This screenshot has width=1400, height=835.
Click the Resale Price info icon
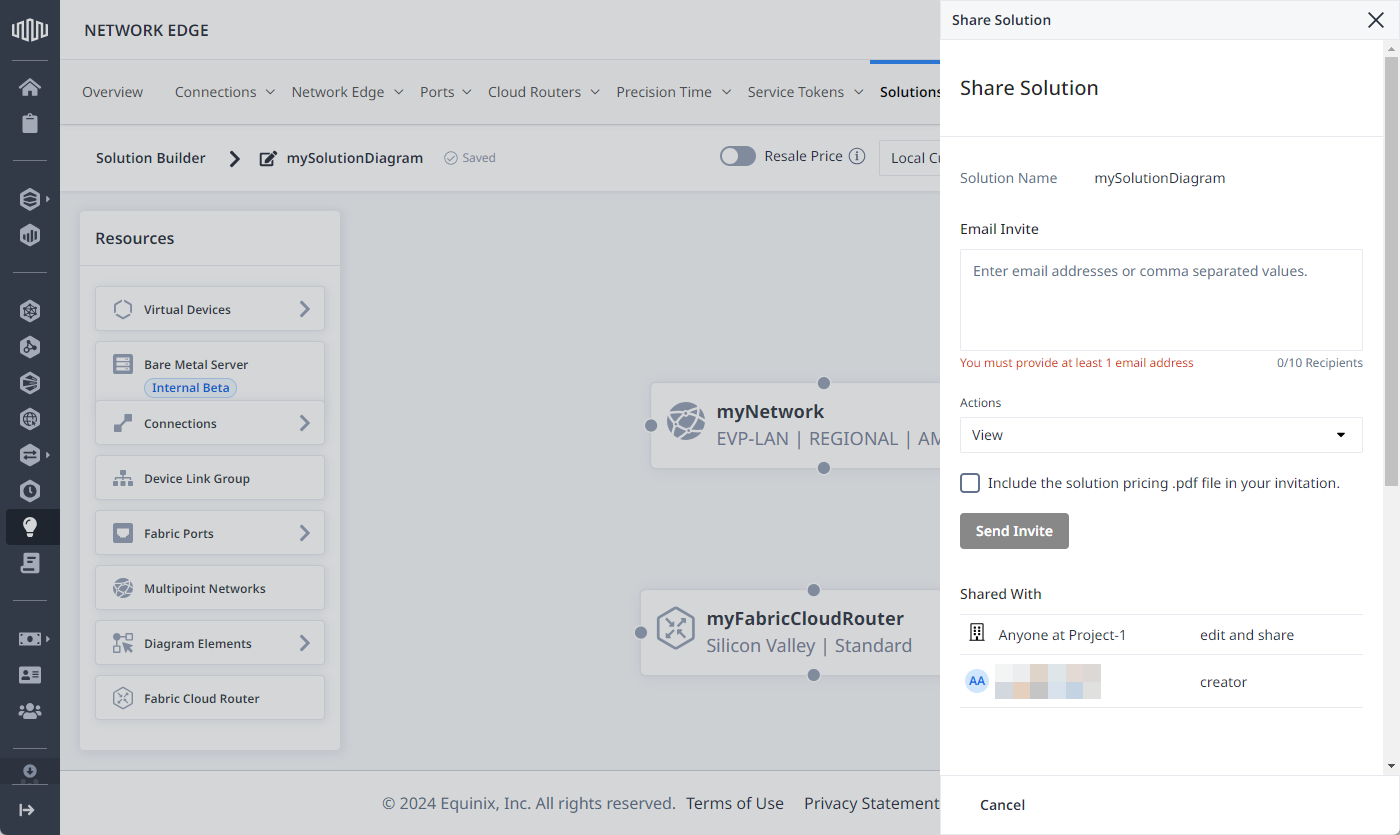(857, 156)
